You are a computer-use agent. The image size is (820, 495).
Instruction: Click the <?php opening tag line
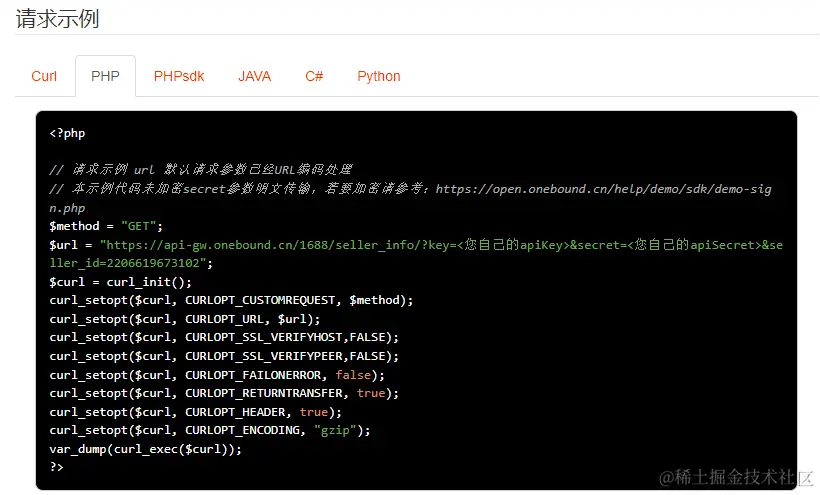(67, 133)
